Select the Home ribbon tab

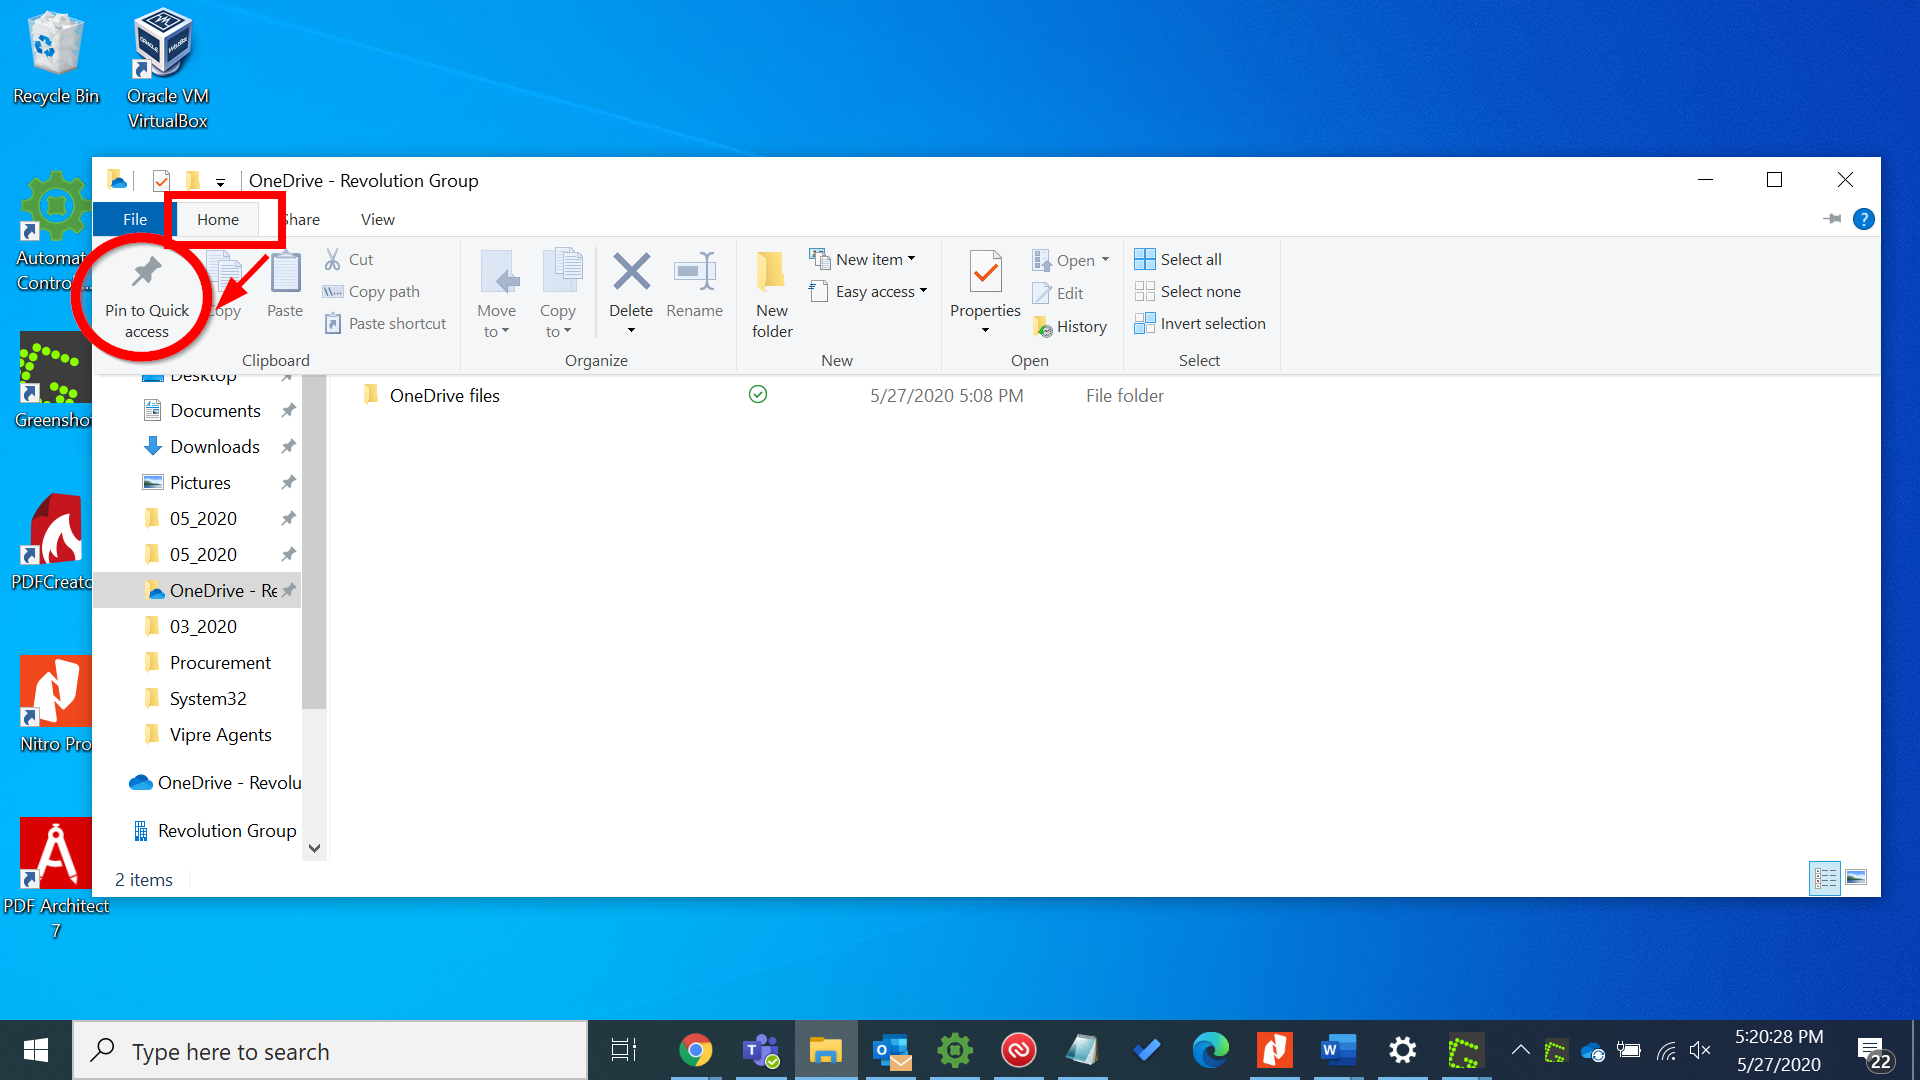(218, 219)
